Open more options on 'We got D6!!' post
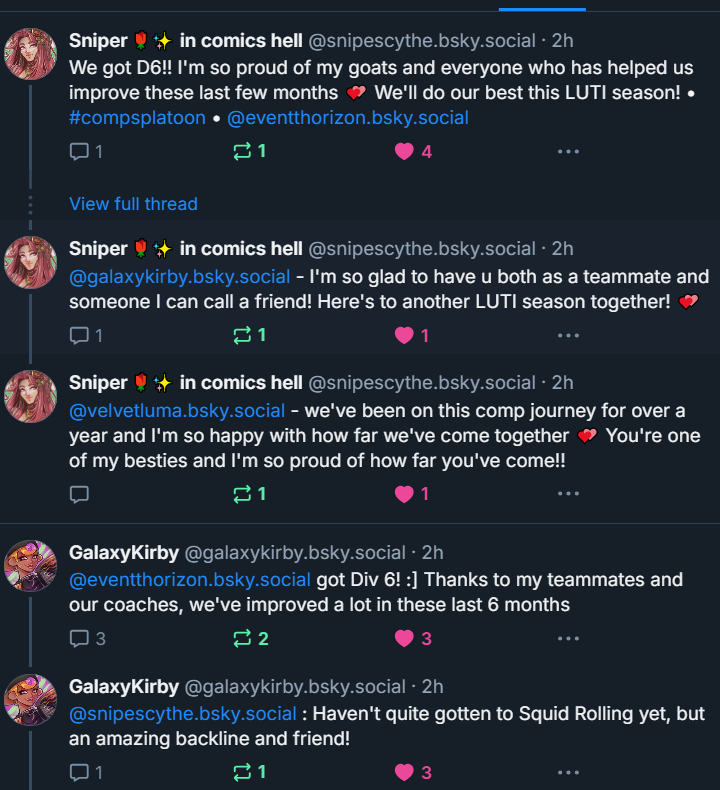Screen dimensions: 720x790 pyautogui.click(x=568, y=152)
